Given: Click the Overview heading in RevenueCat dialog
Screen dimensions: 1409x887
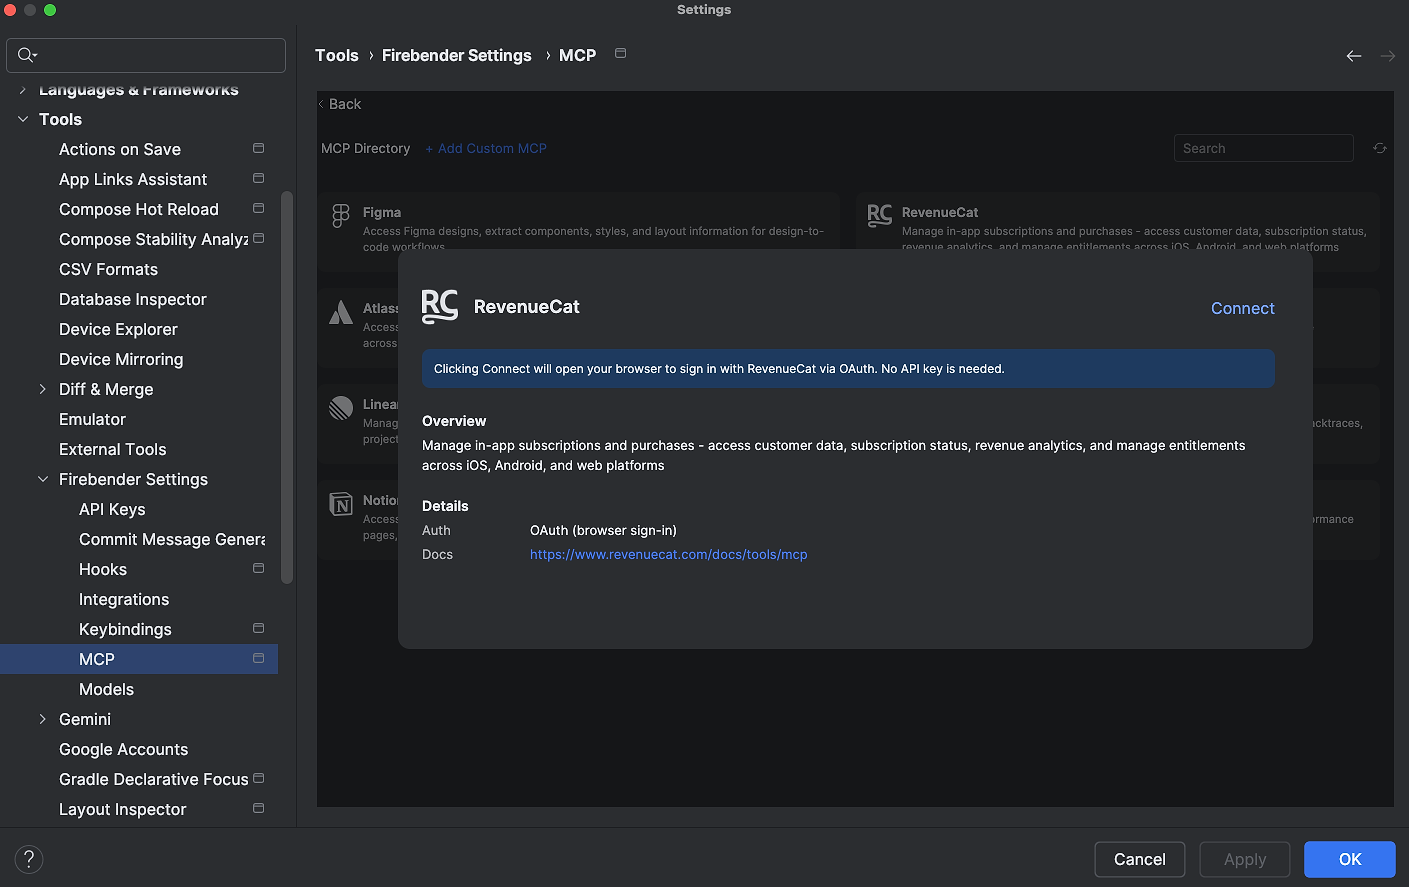Looking at the screenshot, I should (x=454, y=421).
